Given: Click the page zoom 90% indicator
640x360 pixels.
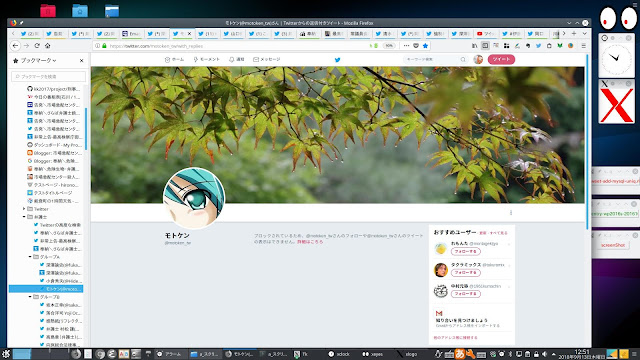Looking at the screenshot, I should [x=389, y=46].
